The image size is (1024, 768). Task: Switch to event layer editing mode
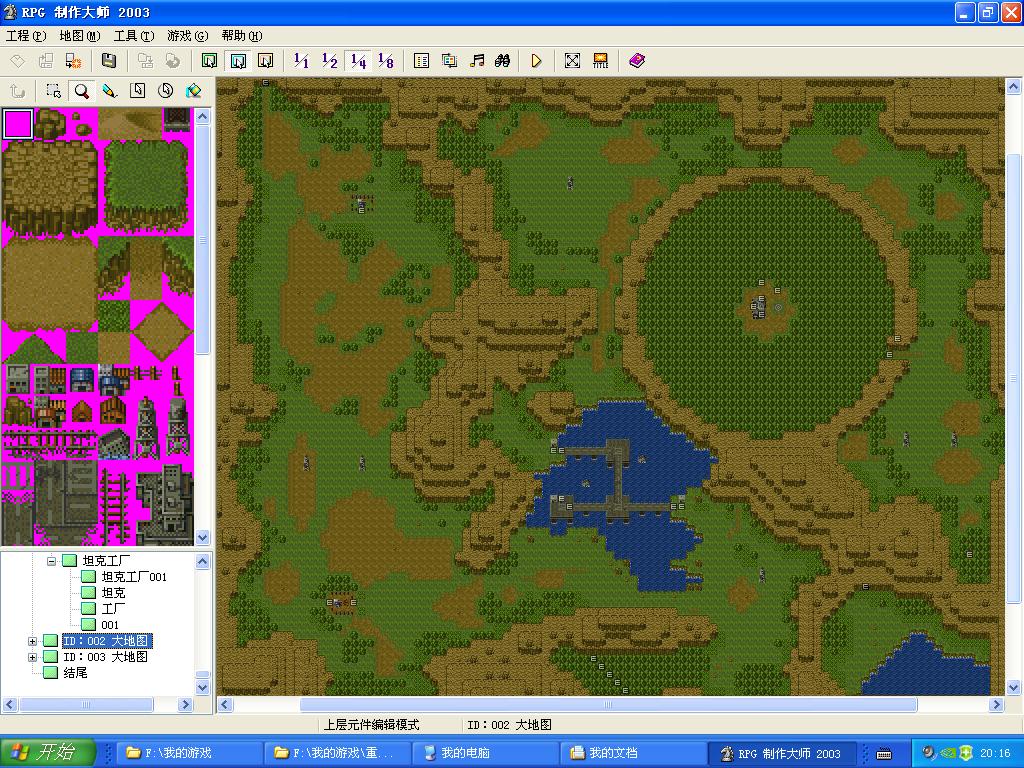[x=266, y=61]
